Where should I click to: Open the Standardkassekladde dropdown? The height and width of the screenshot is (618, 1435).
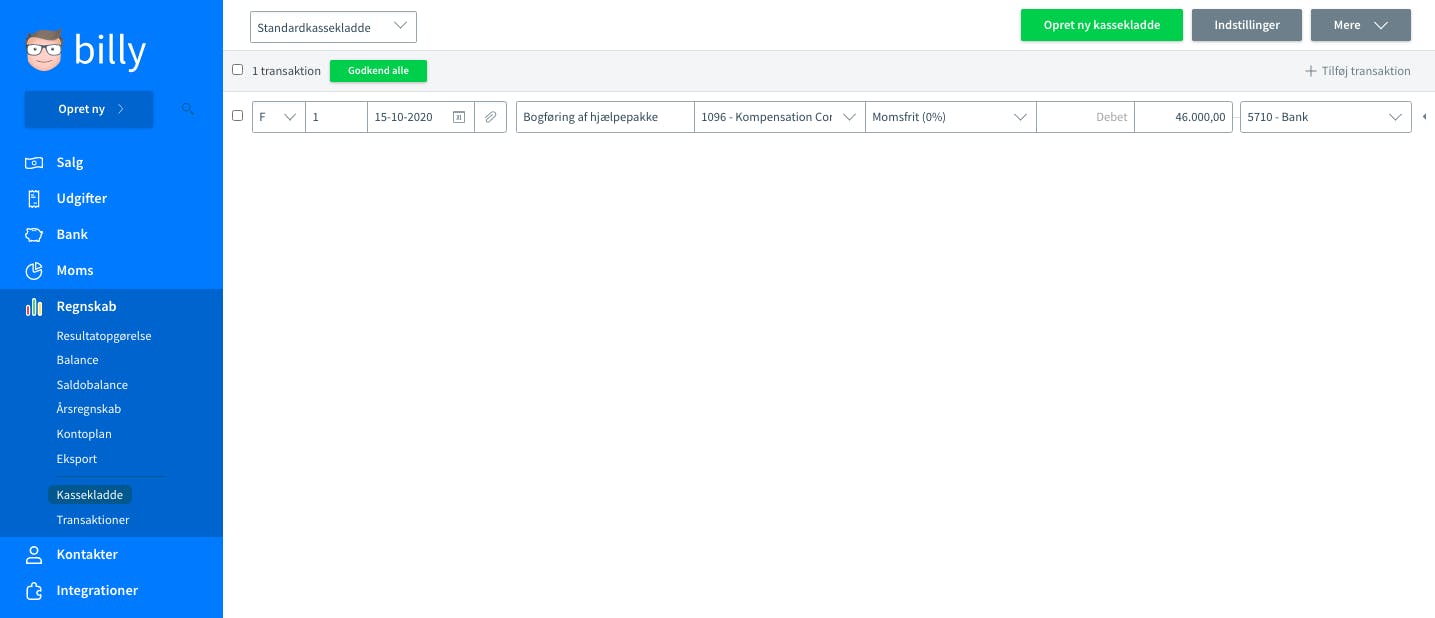click(333, 27)
